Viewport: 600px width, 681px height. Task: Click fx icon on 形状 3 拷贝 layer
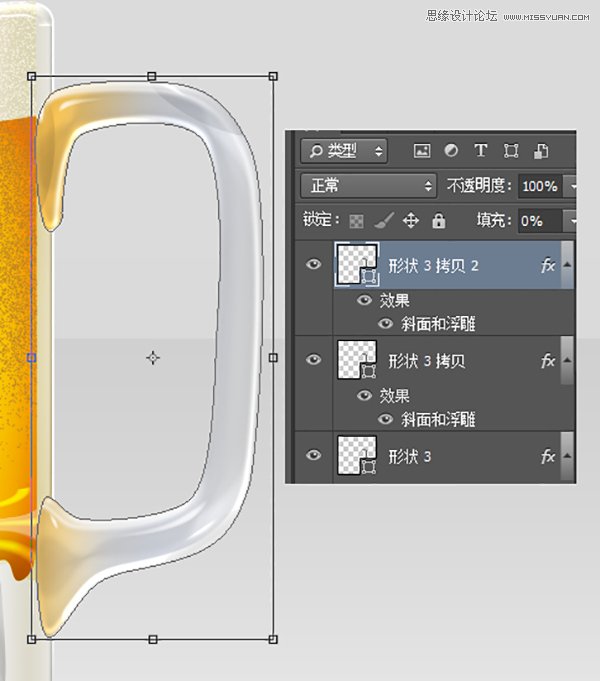tap(548, 360)
